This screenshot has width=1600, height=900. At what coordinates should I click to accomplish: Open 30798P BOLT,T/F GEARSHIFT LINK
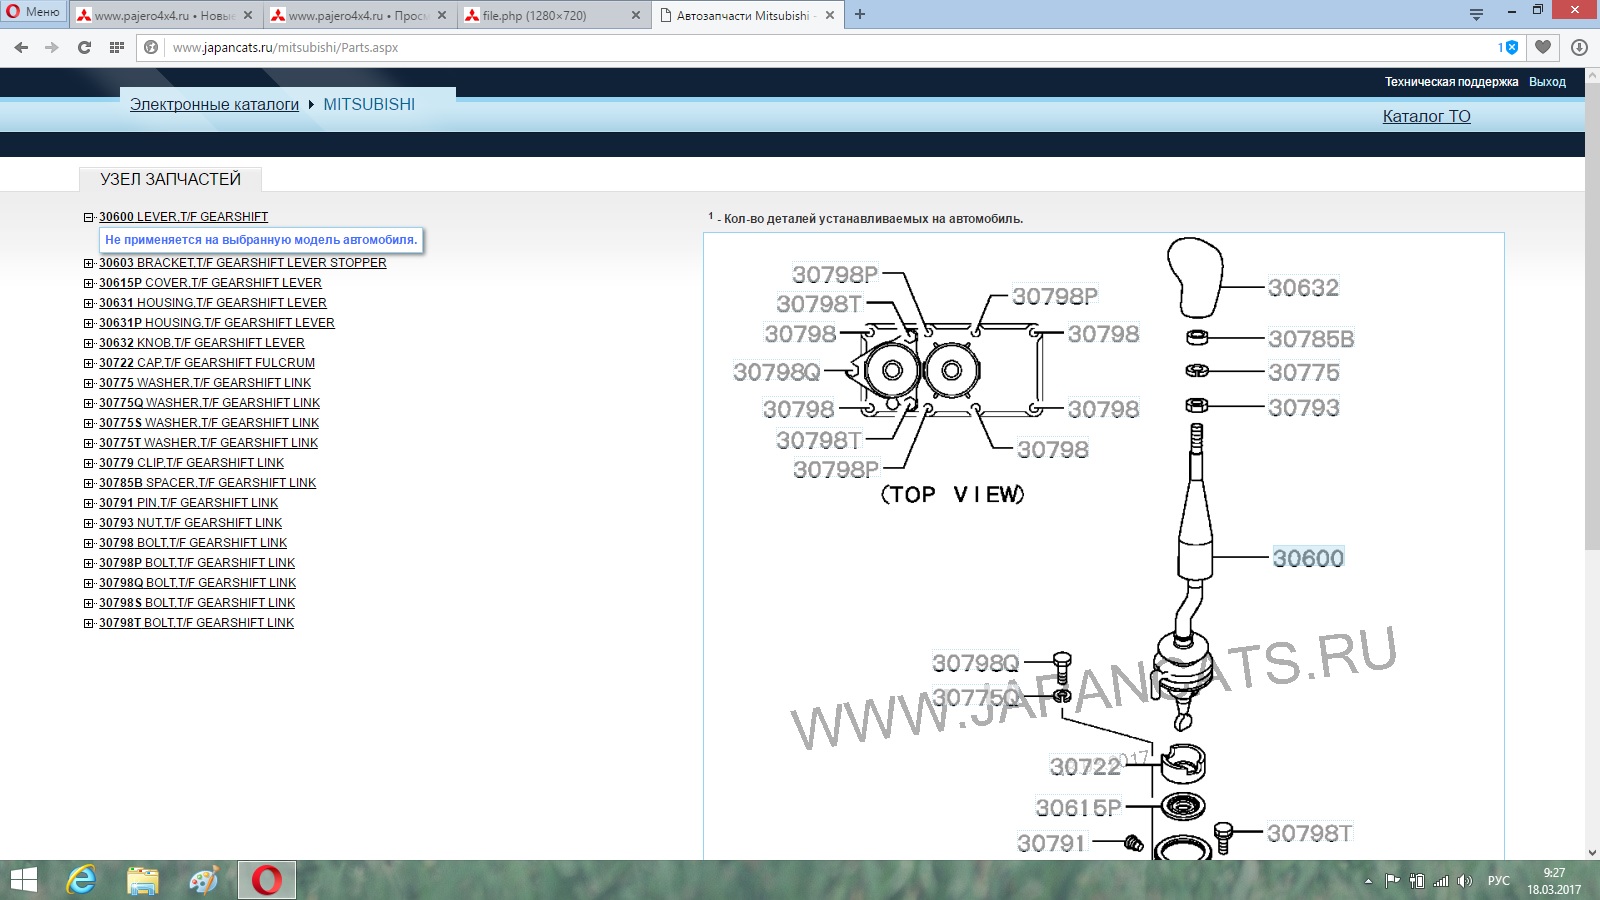[197, 563]
